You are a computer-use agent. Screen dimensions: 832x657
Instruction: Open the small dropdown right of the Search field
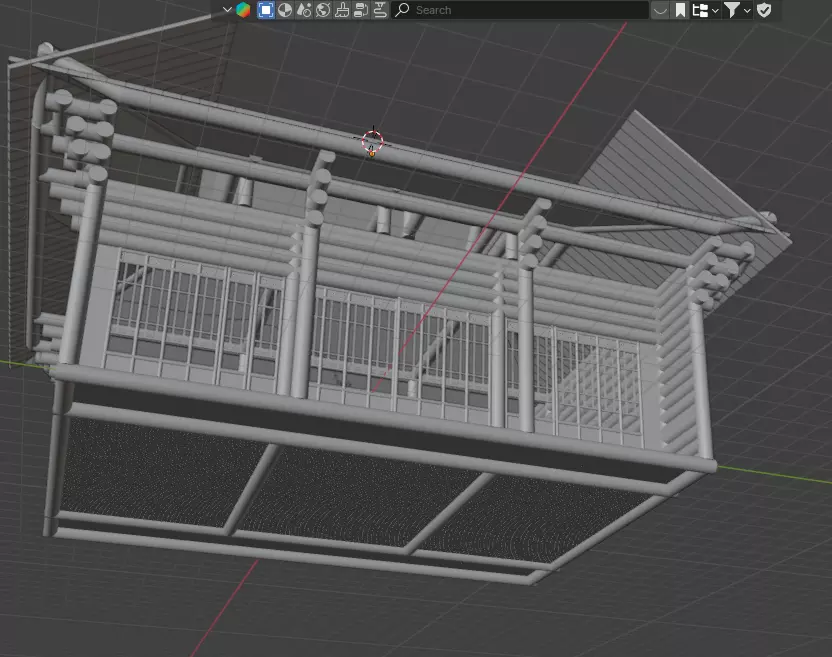click(x=660, y=10)
